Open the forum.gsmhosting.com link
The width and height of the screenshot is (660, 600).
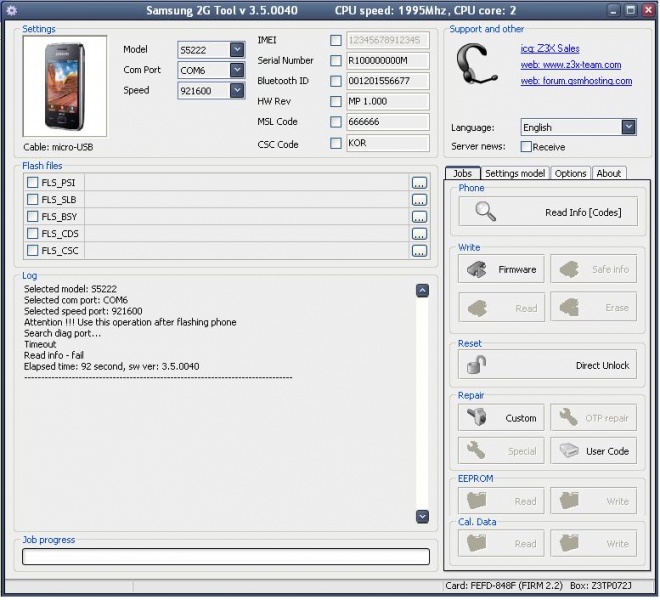coord(576,81)
